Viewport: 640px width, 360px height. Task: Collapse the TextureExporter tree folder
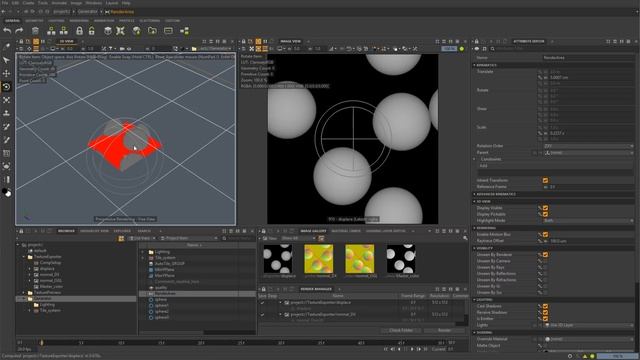coord(24,257)
